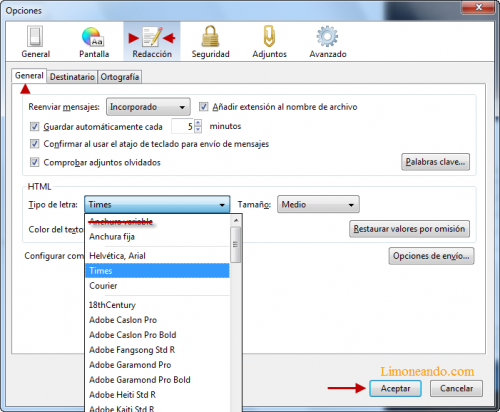Viewport: 500px width, 412px height.
Task: Expand the Reenviar mensajes dropdown
Action: click(148, 107)
